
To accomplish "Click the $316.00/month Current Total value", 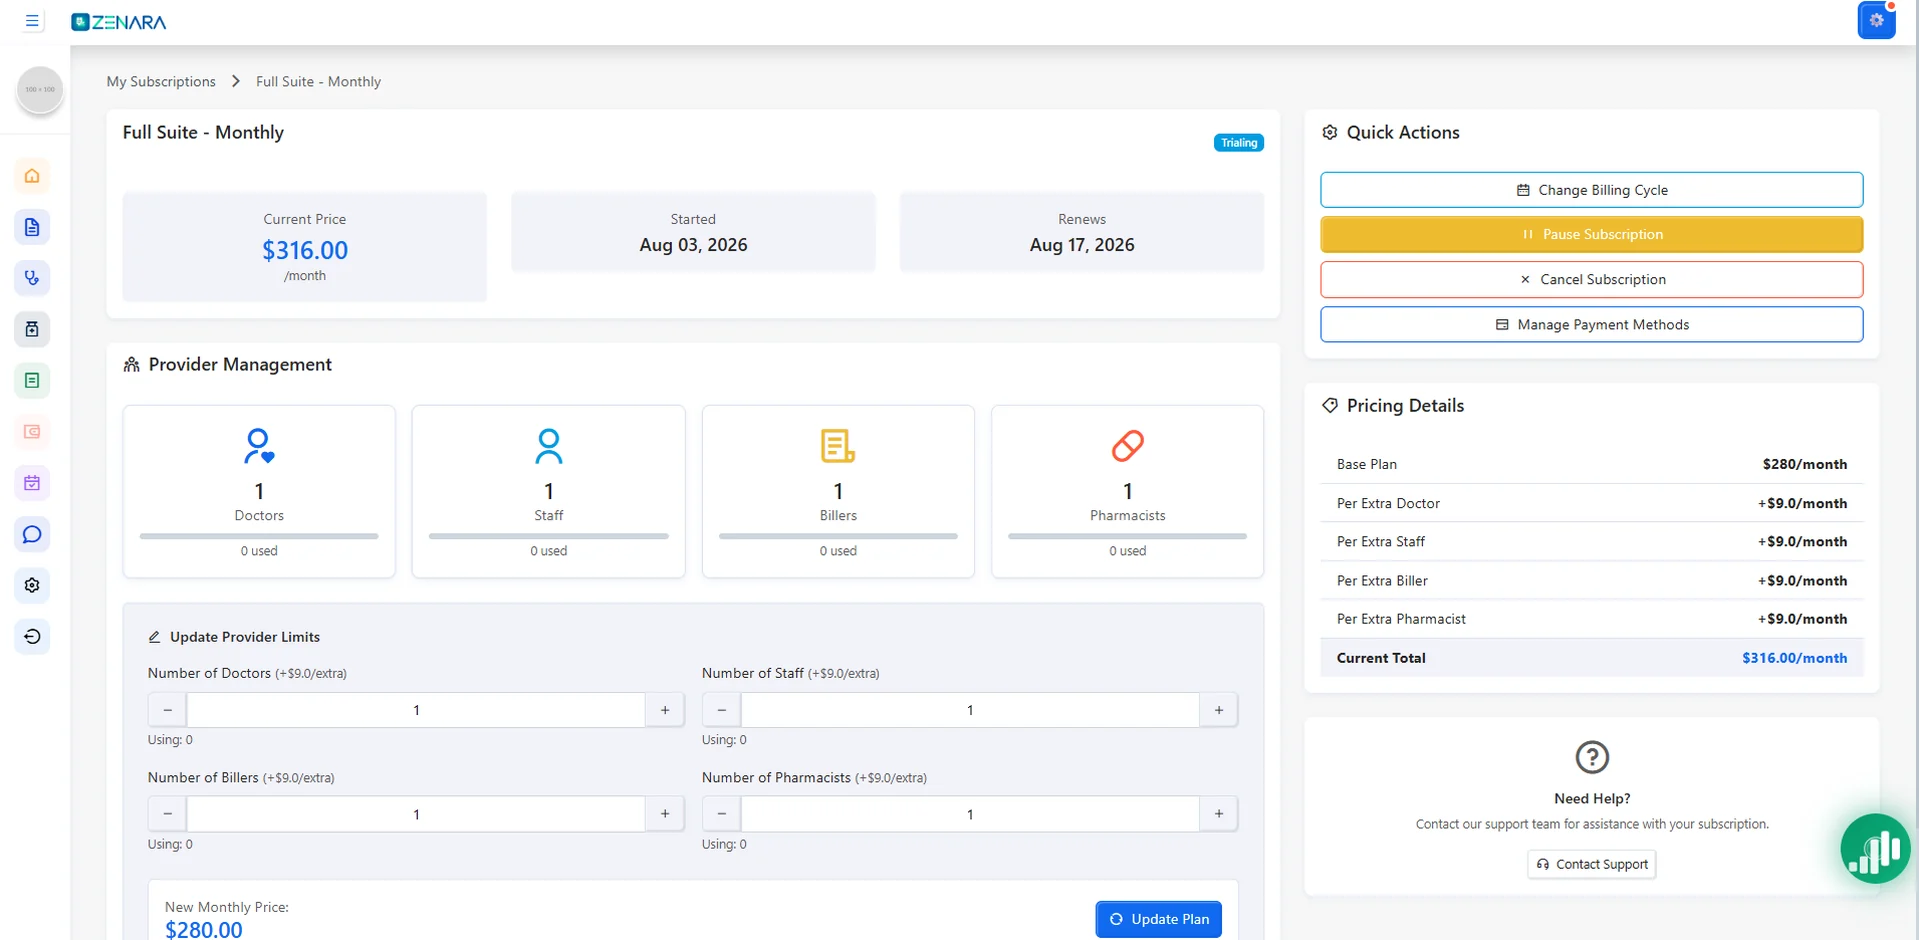I will click(1794, 658).
